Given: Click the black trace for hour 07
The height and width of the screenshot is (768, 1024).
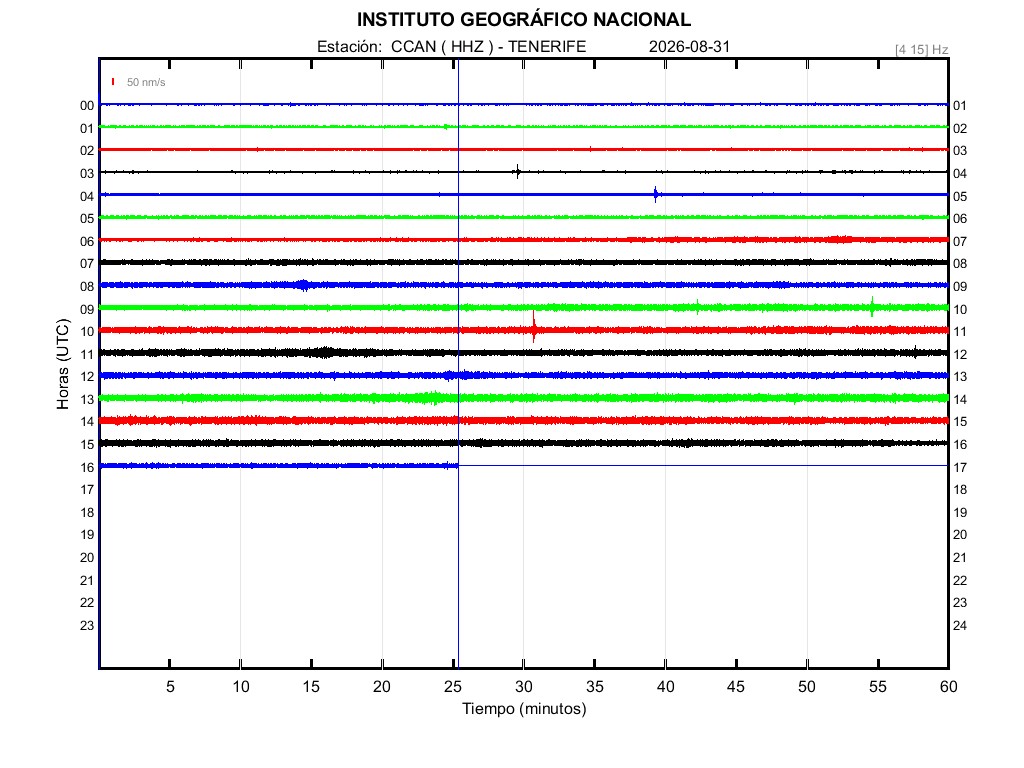Looking at the screenshot, I should tap(524, 263).
